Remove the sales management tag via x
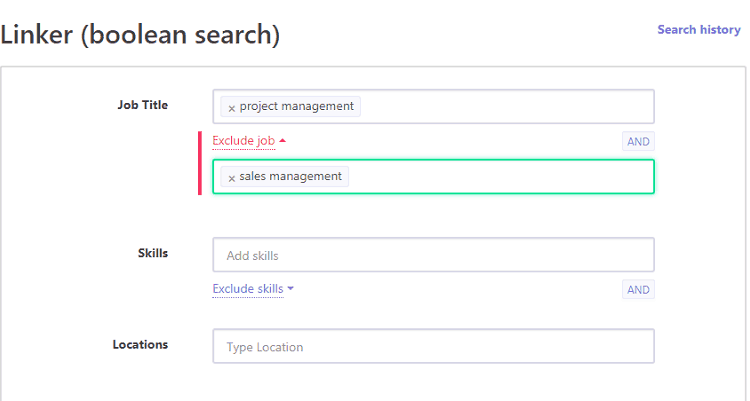750x401 pixels. tap(232, 178)
